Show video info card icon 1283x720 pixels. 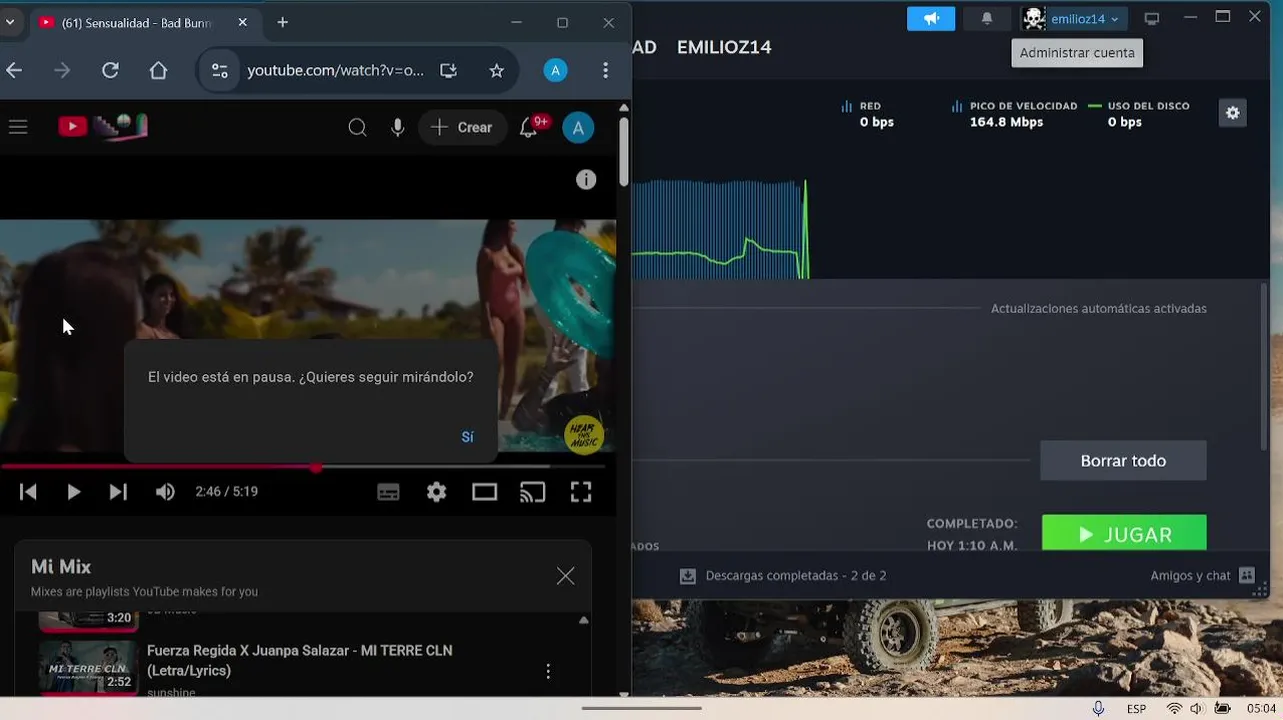[x=586, y=179]
